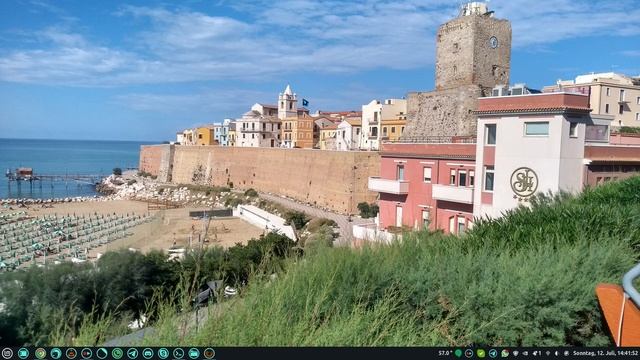Open the Telegram tray icon

493,353
